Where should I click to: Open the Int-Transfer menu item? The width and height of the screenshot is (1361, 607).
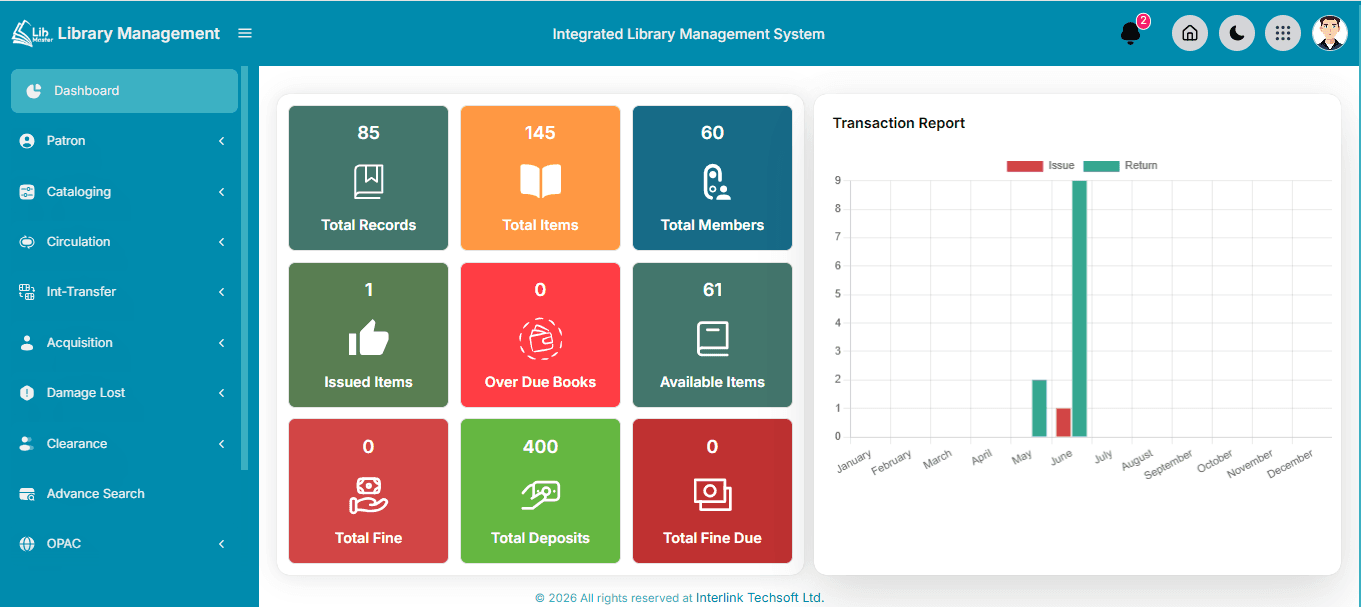[x=122, y=292]
